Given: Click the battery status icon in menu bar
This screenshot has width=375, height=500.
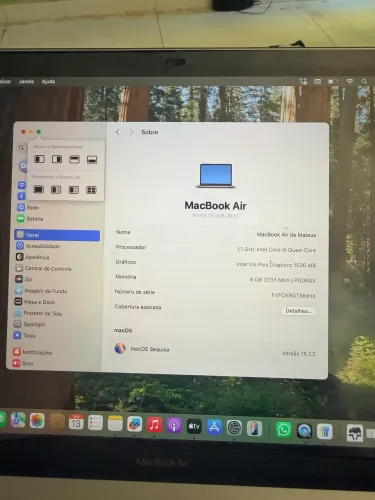Looking at the screenshot, I should 333,81.
